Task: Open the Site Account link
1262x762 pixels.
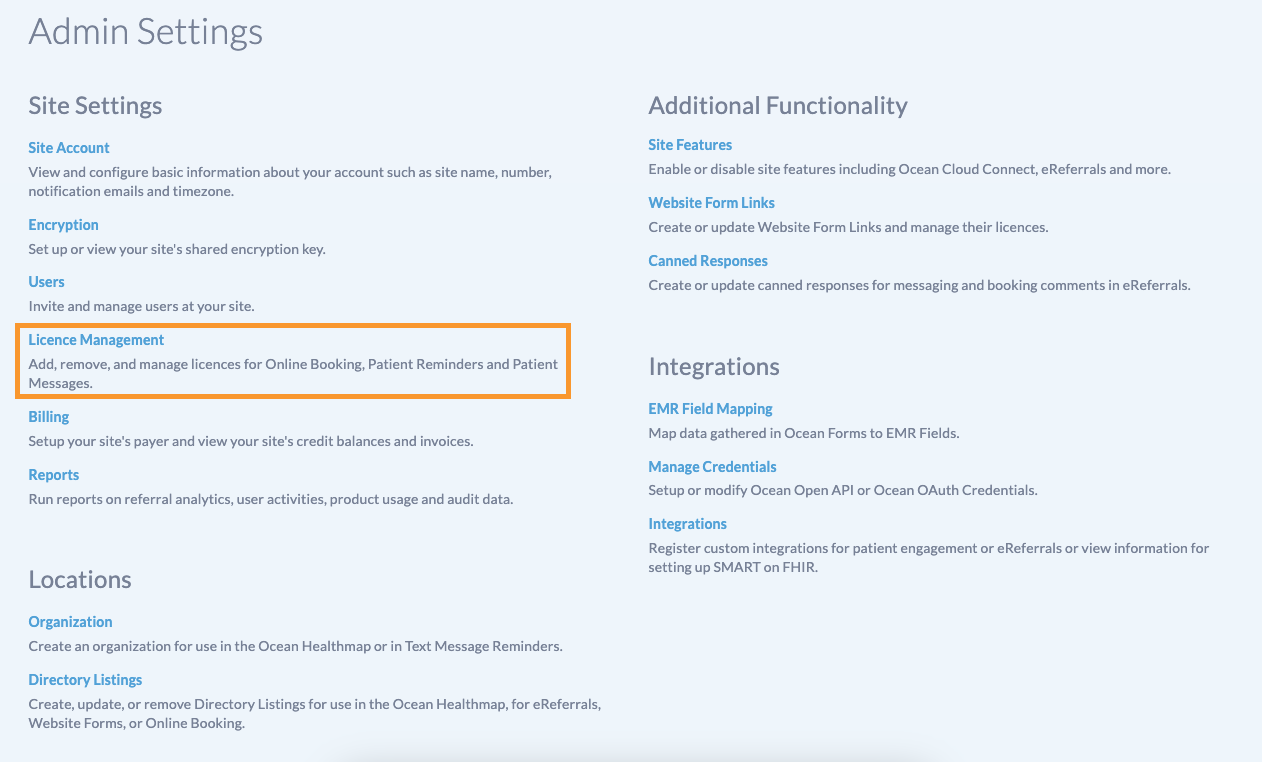Action: [69, 148]
